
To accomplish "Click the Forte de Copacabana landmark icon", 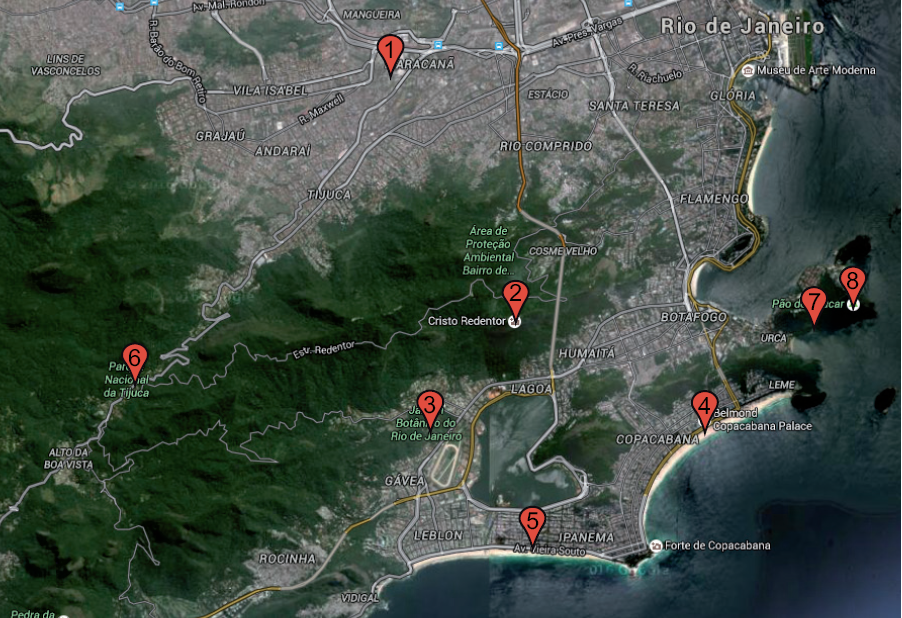I will [x=655, y=545].
